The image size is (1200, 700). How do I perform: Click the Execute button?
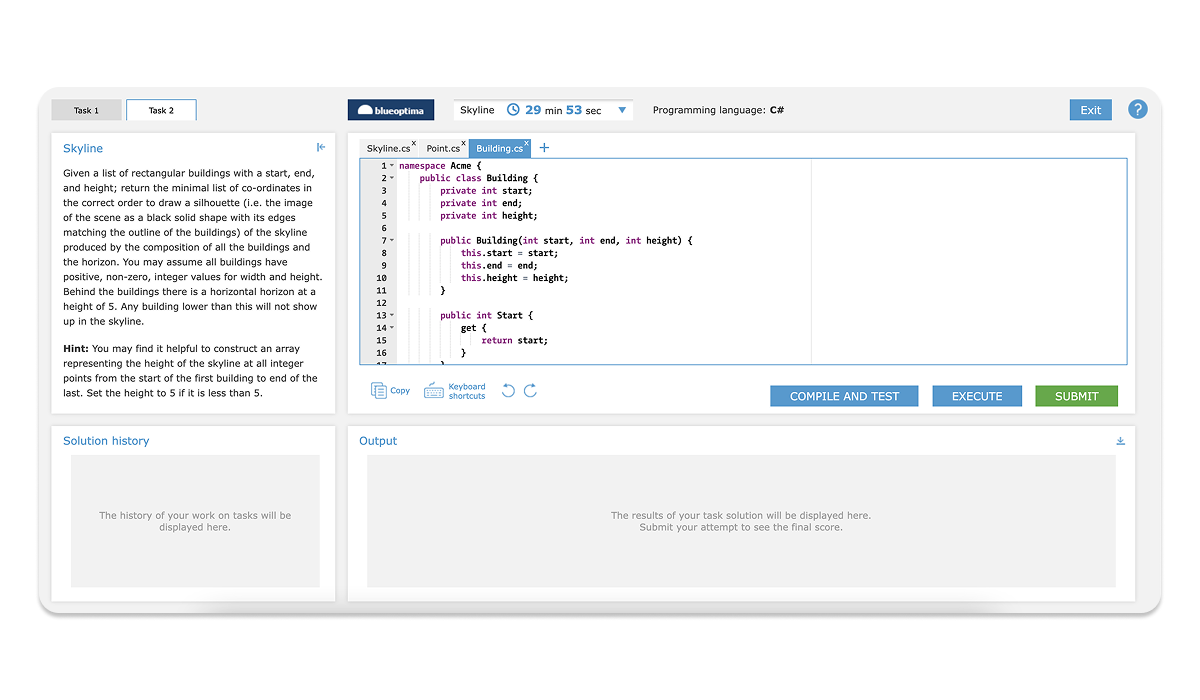coord(977,396)
